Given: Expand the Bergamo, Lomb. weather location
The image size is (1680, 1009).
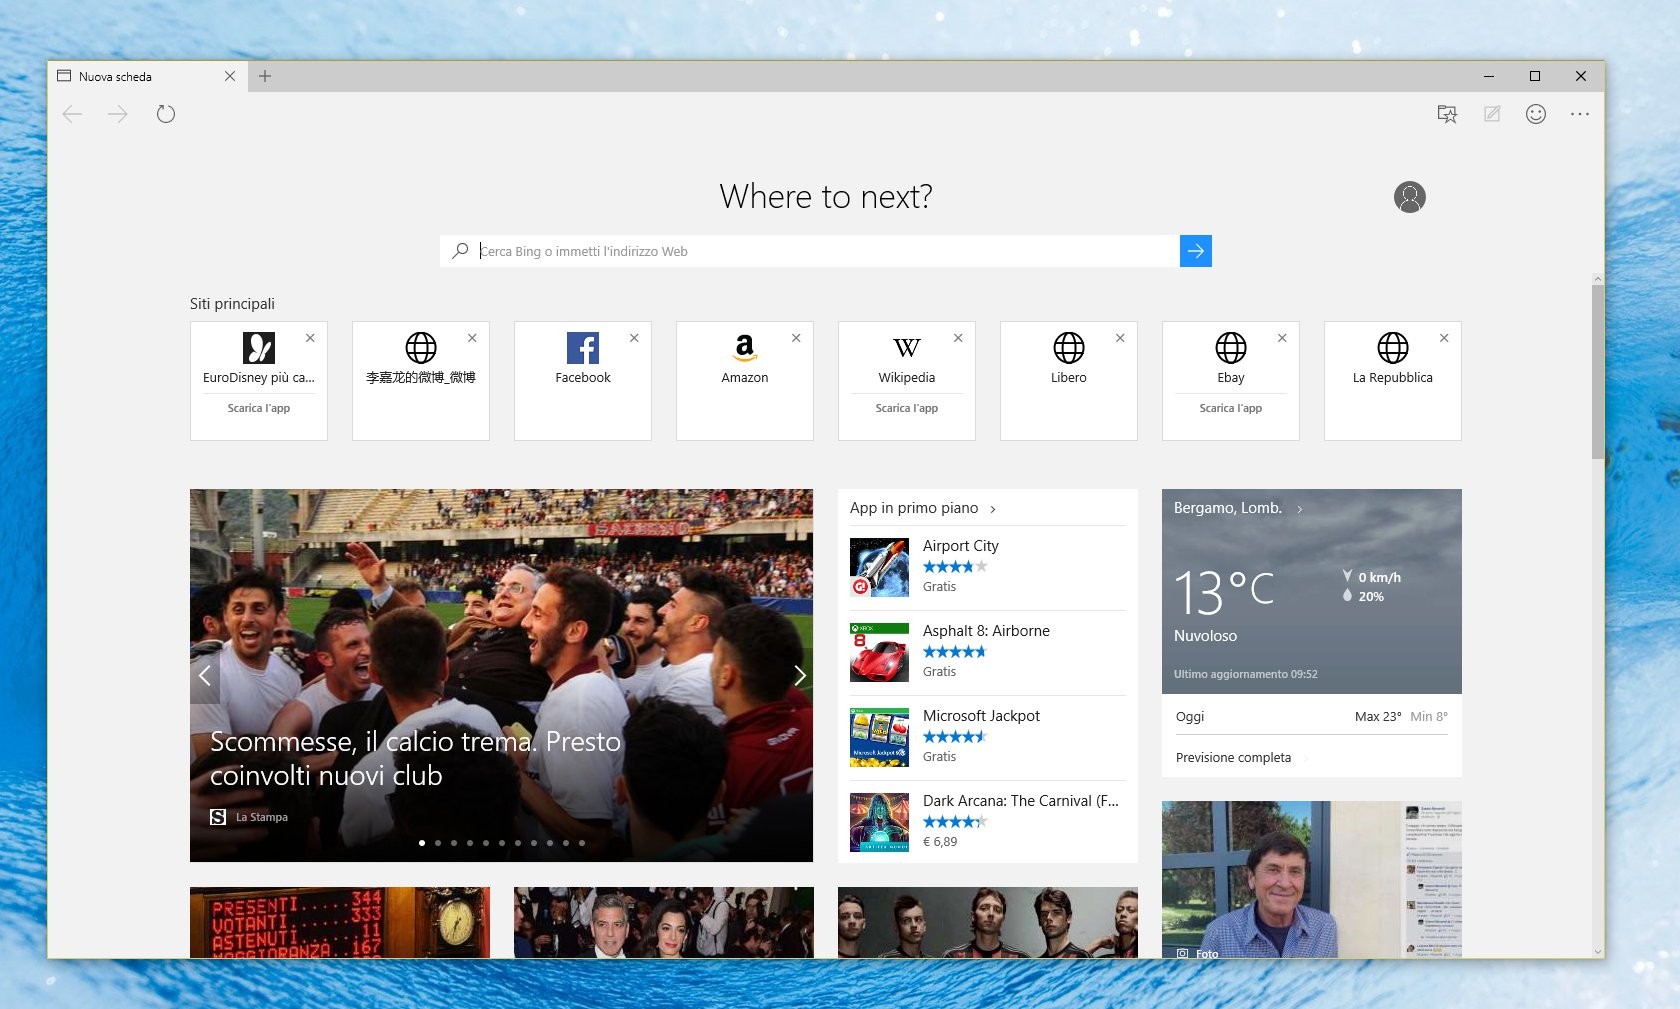Looking at the screenshot, I should pyautogui.click(x=1300, y=509).
